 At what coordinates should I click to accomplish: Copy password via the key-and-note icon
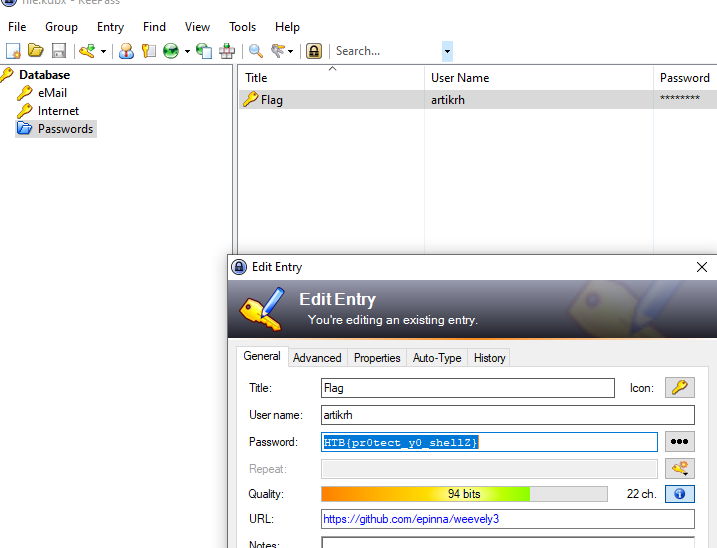(x=149, y=51)
